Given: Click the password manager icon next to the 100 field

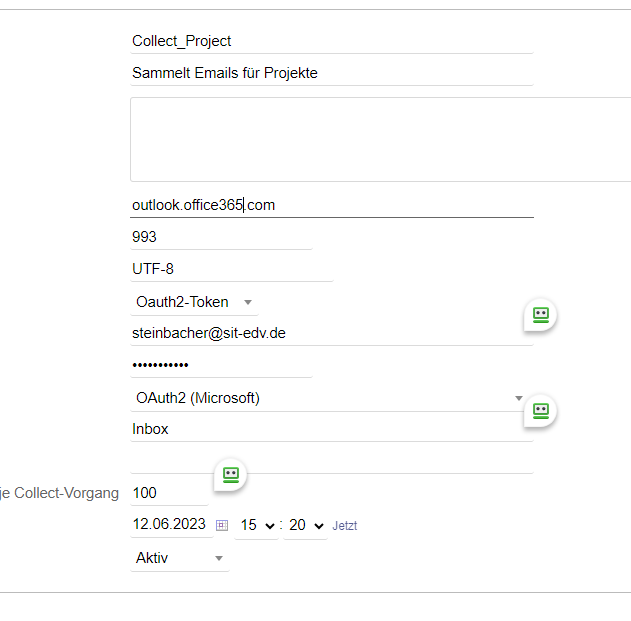Looking at the screenshot, I should pos(230,474).
